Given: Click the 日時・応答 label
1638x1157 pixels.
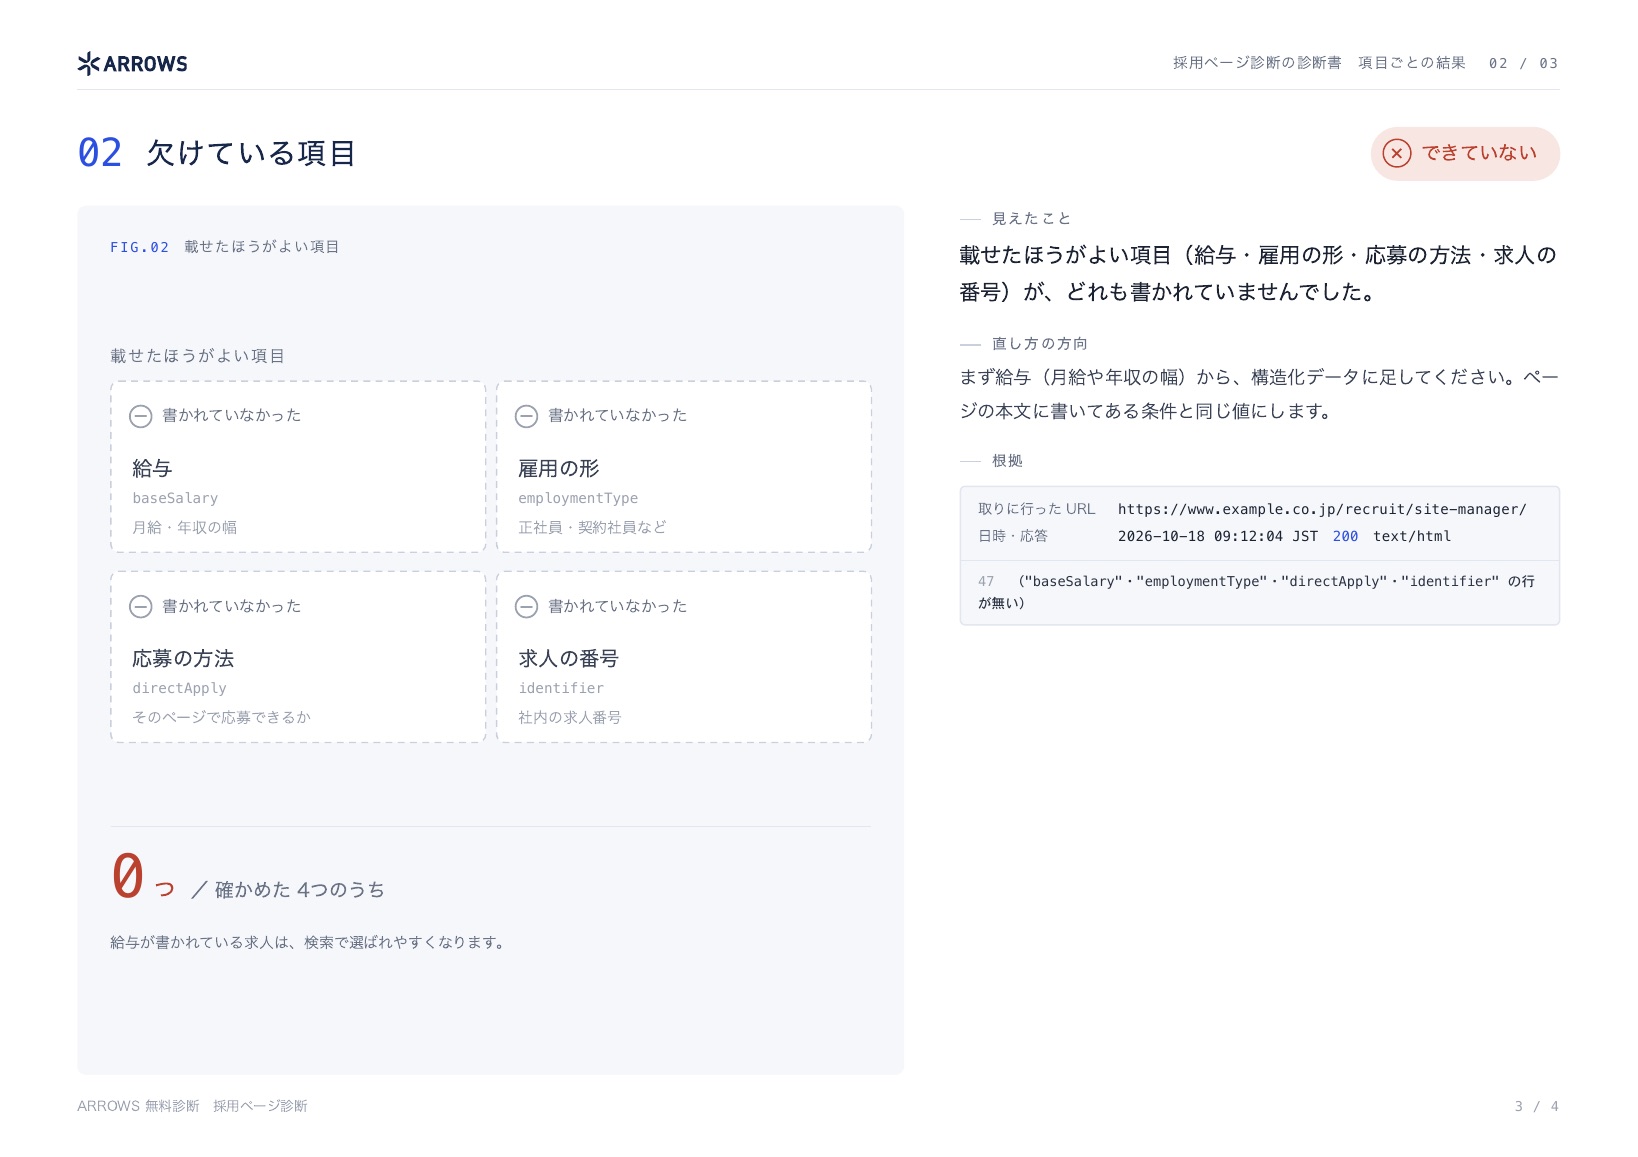Looking at the screenshot, I should (1013, 536).
